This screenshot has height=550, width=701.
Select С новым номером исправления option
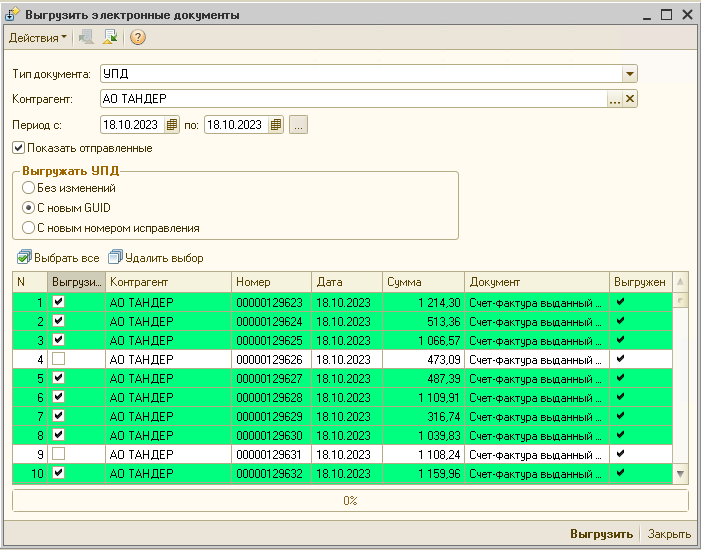click(x=28, y=228)
